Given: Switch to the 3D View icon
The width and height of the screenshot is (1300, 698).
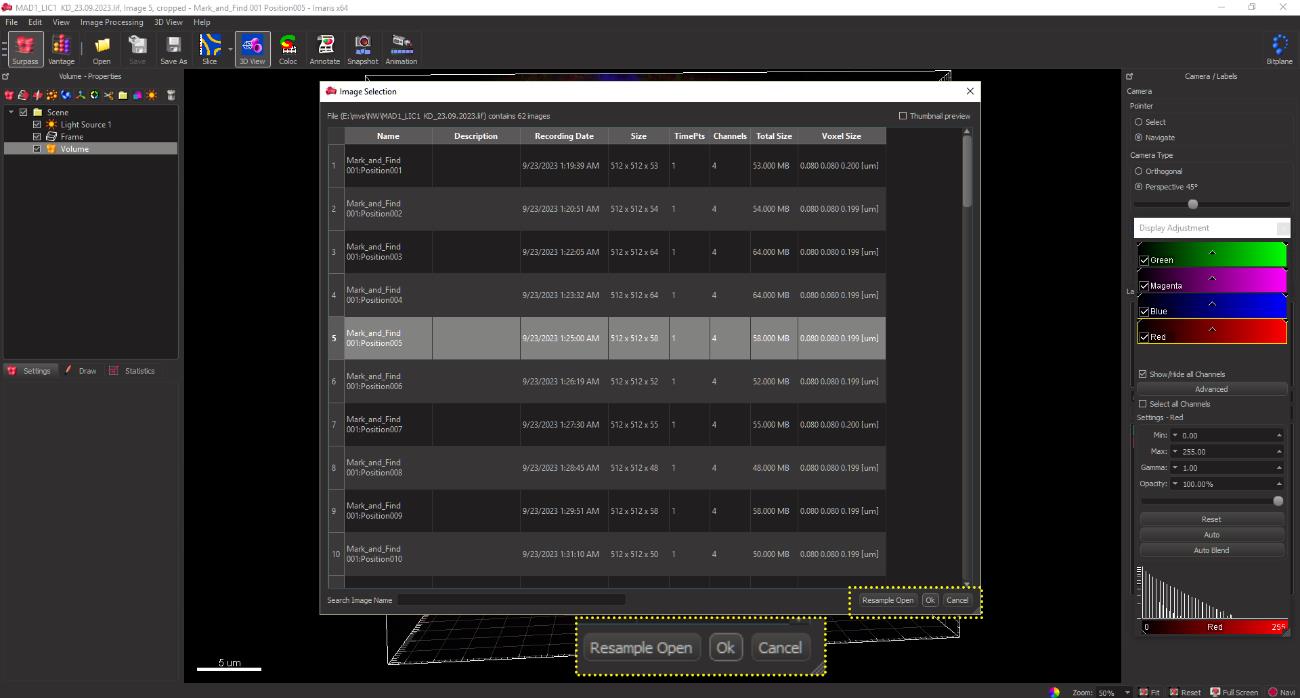Looking at the screenshot, I should (x=252, y=48).
